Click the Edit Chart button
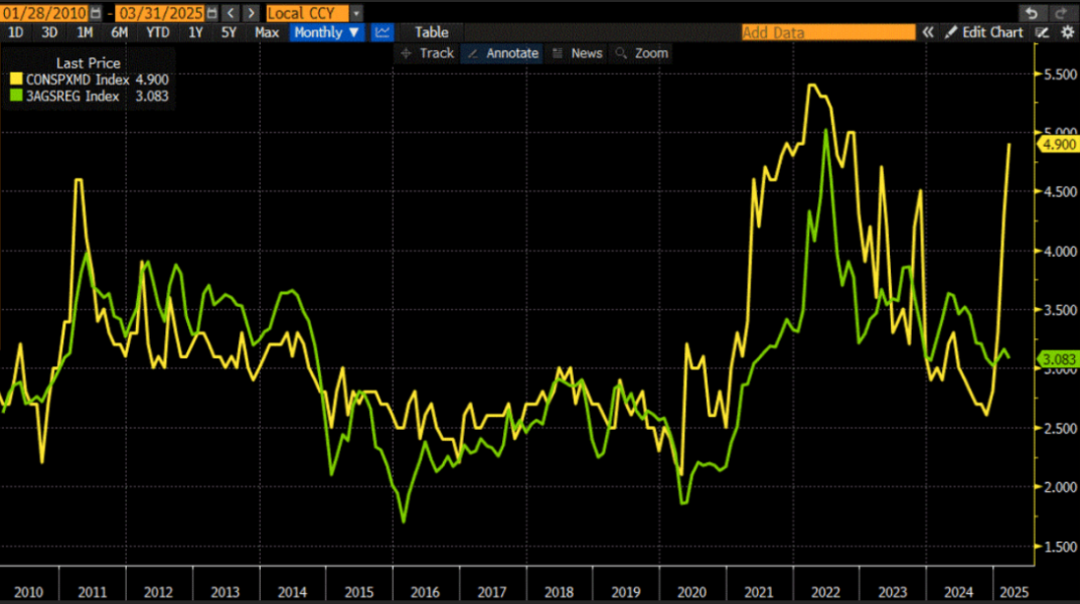Screen dimensions: 1080x604 click(x=984, y=32)
